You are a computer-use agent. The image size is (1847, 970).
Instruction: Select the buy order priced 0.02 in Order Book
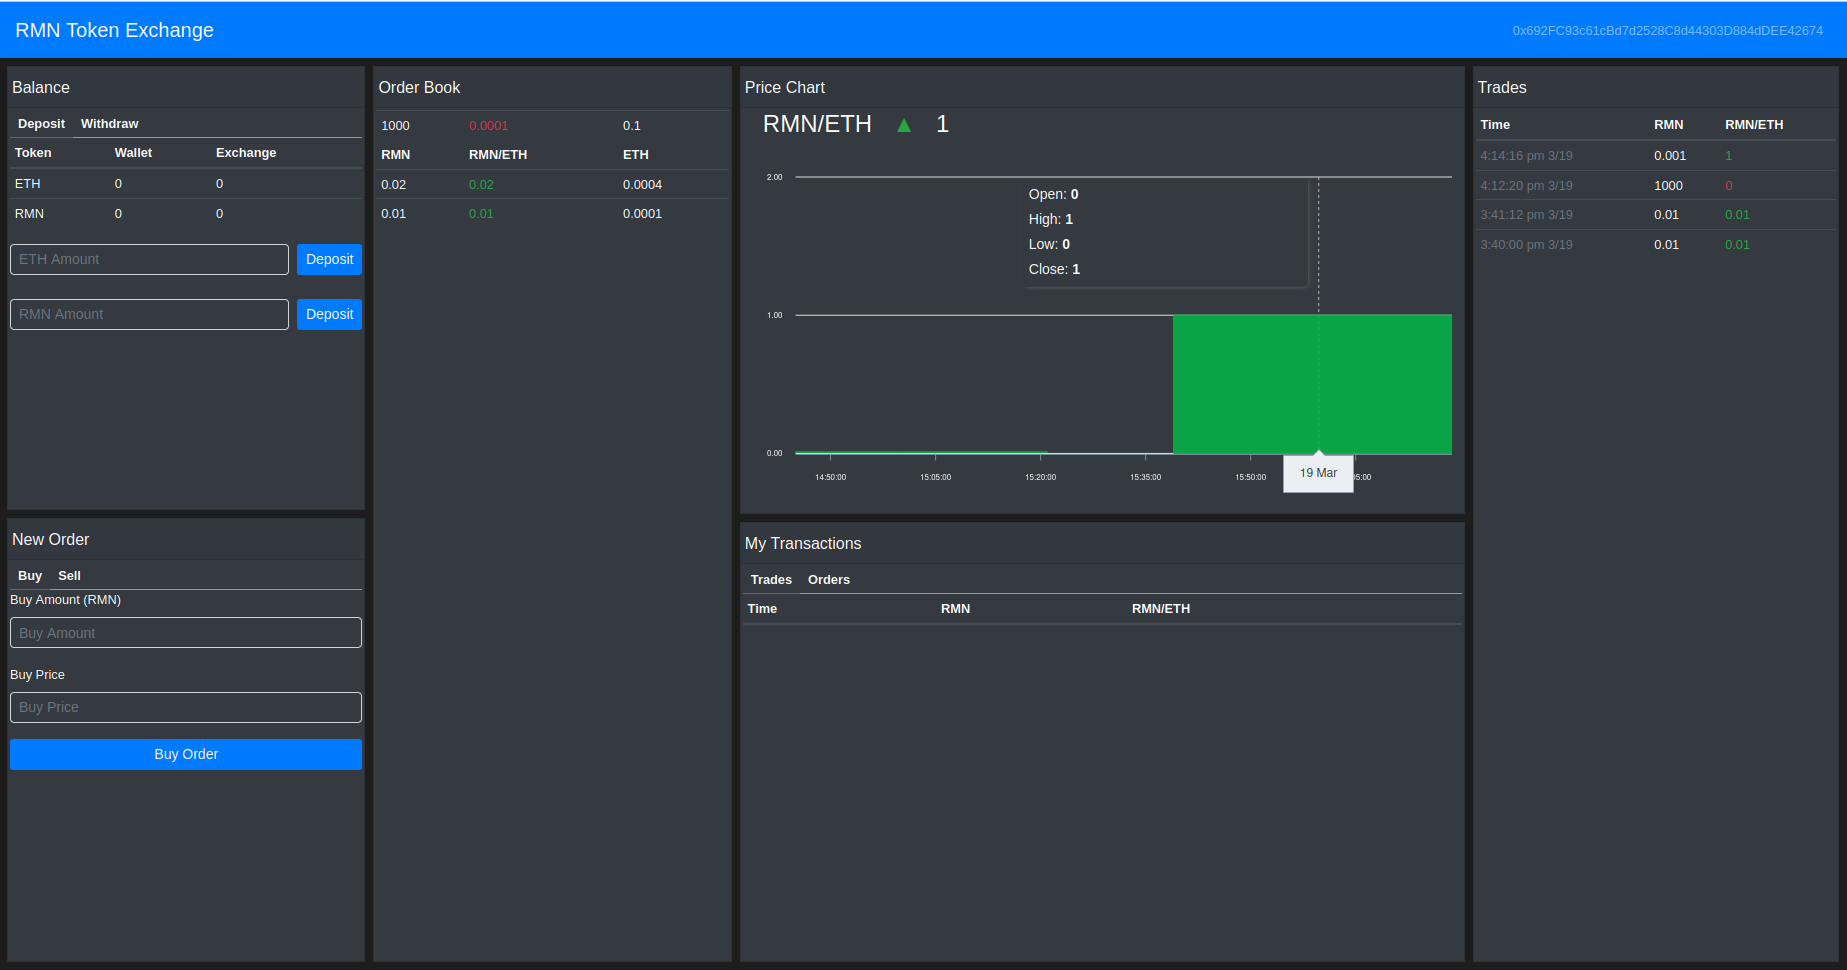552,184
